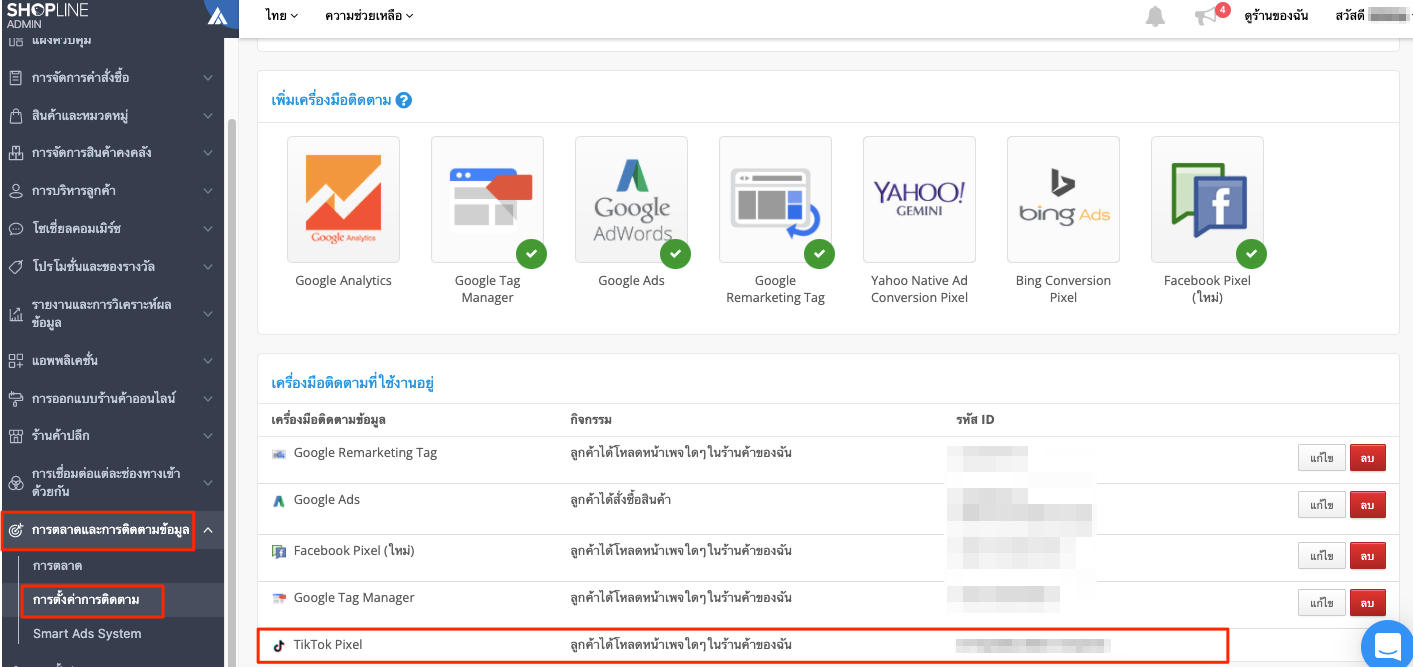Click the applications grid sidebar icon
1413x667 pixels.
15,360
